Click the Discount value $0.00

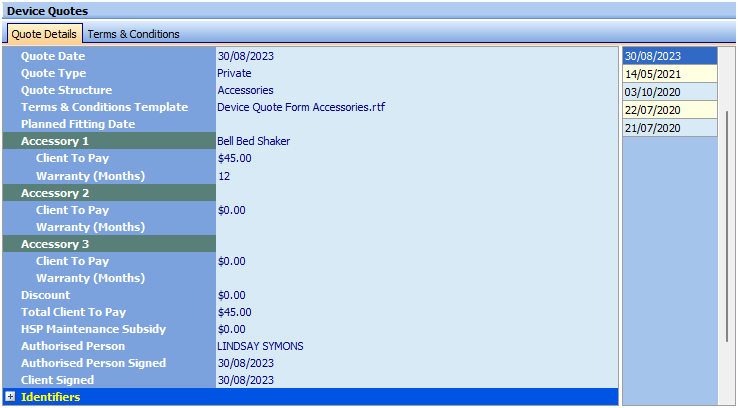(x=232, y=295)
